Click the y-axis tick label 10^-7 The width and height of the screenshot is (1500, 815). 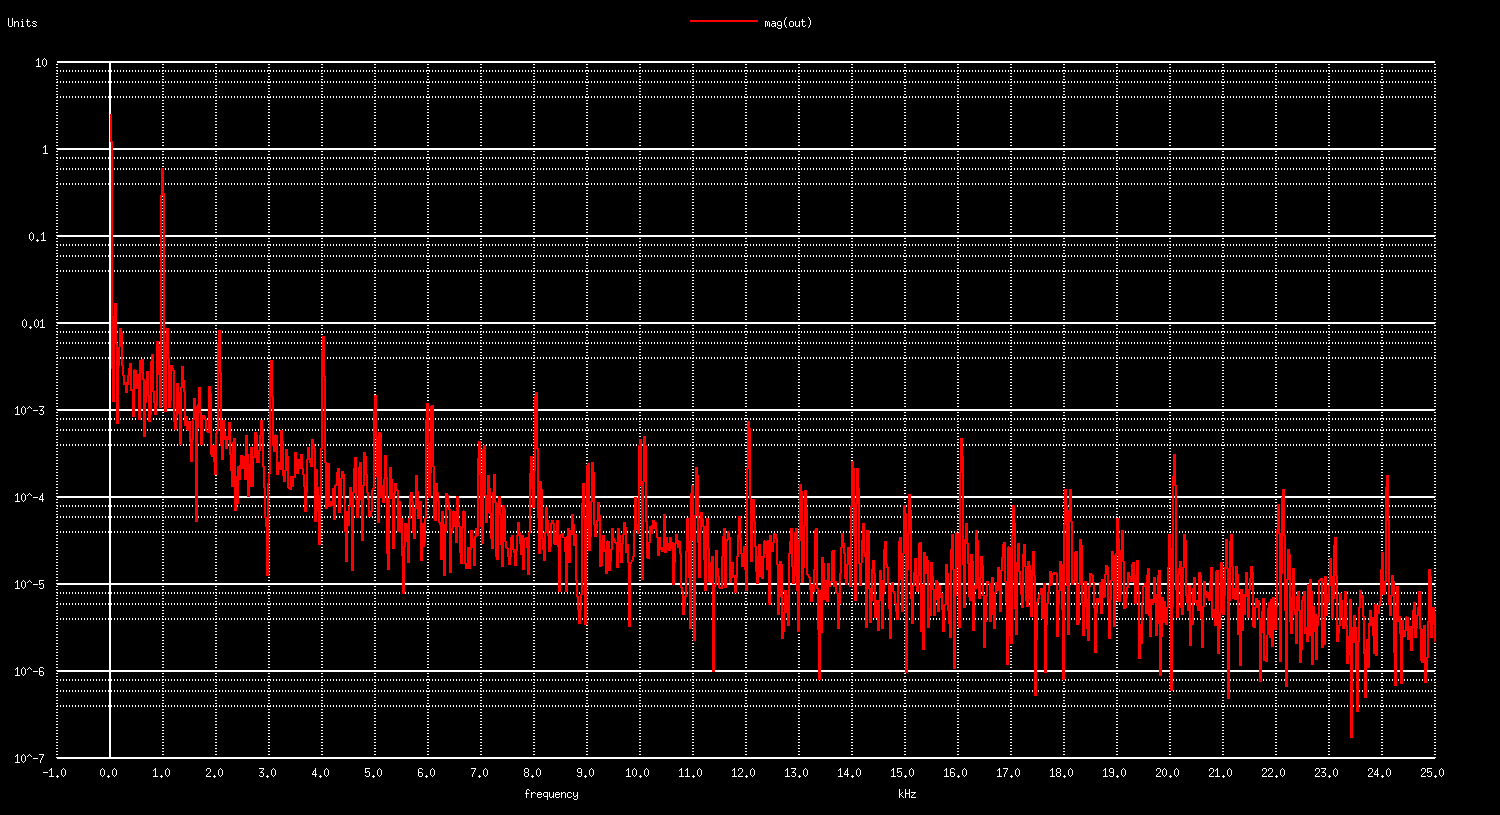click(x=31, y=758)
